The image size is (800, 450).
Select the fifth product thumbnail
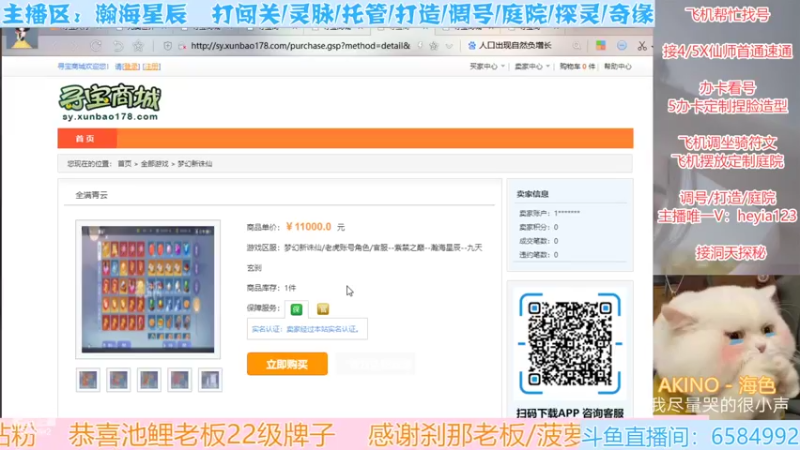click(210, 380)
